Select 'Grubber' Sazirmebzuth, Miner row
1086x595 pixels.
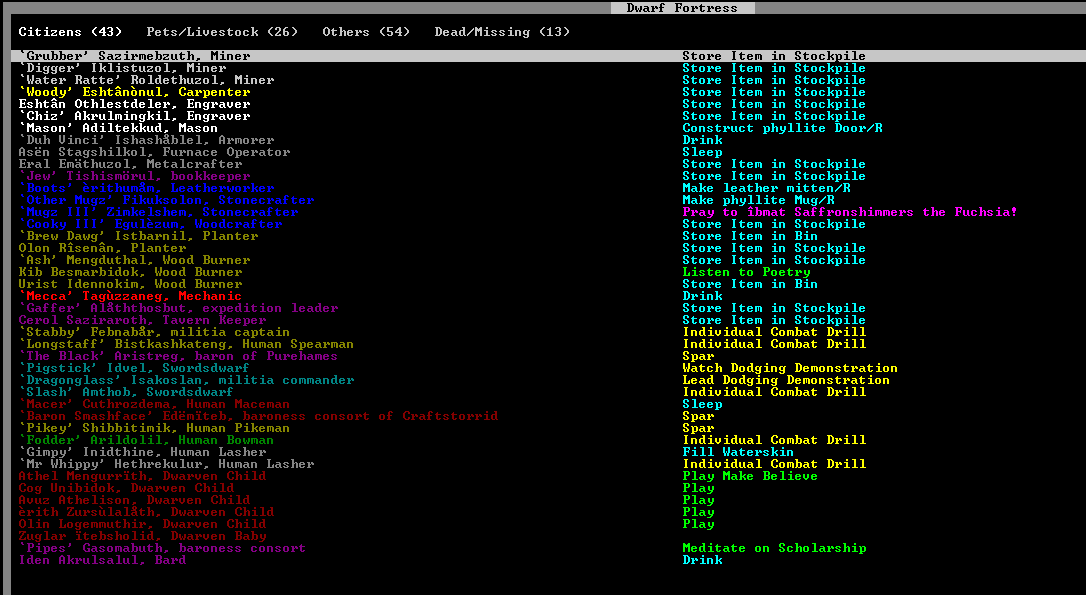point(549,56)
